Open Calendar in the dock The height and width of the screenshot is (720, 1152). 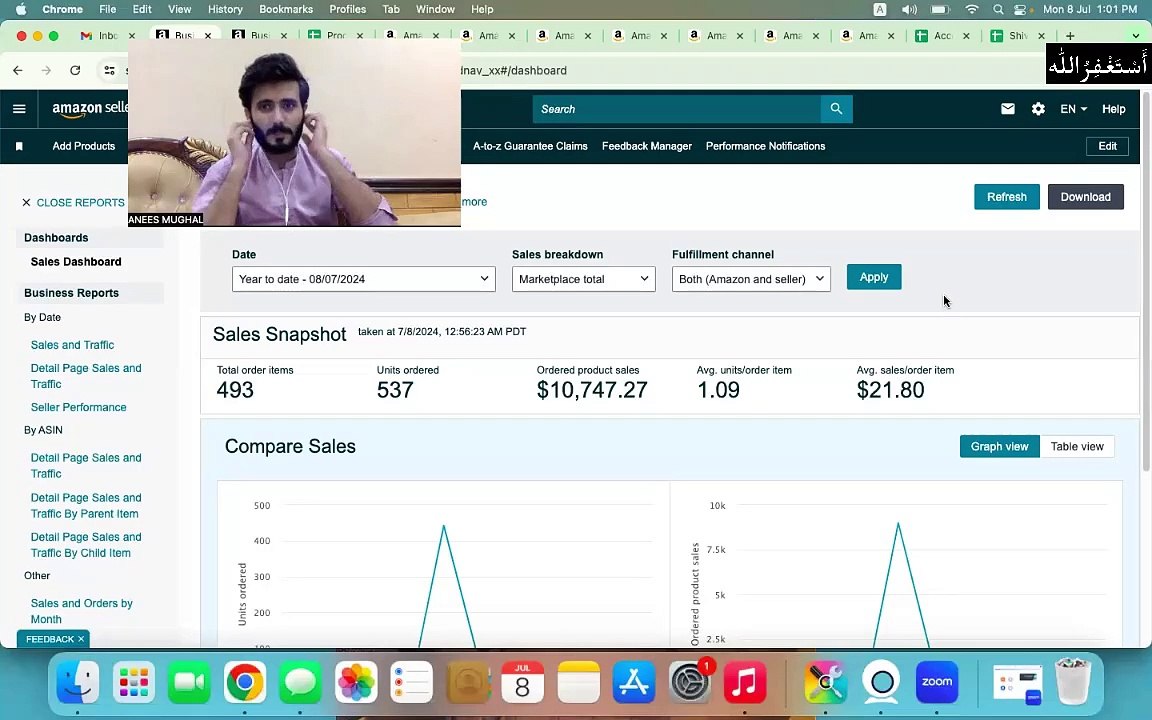coord(522,682)
